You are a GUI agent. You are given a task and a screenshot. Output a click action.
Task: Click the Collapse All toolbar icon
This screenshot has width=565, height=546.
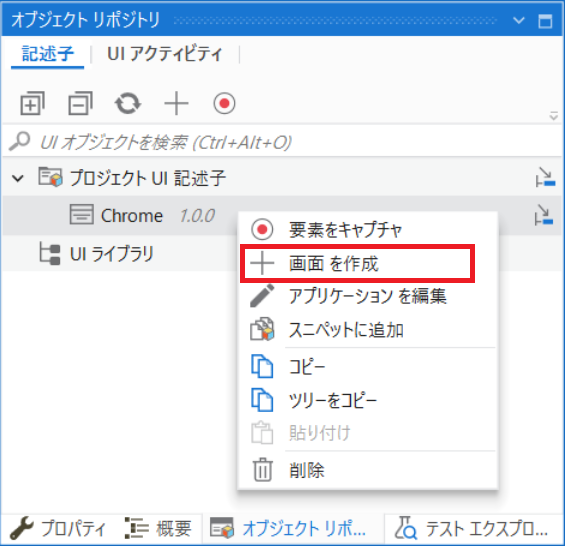point(80,103)
